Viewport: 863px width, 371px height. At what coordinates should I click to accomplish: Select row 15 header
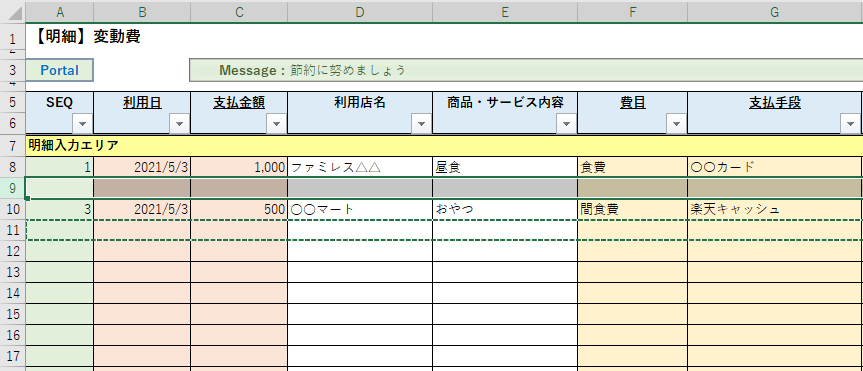click(x=13, y=314)
